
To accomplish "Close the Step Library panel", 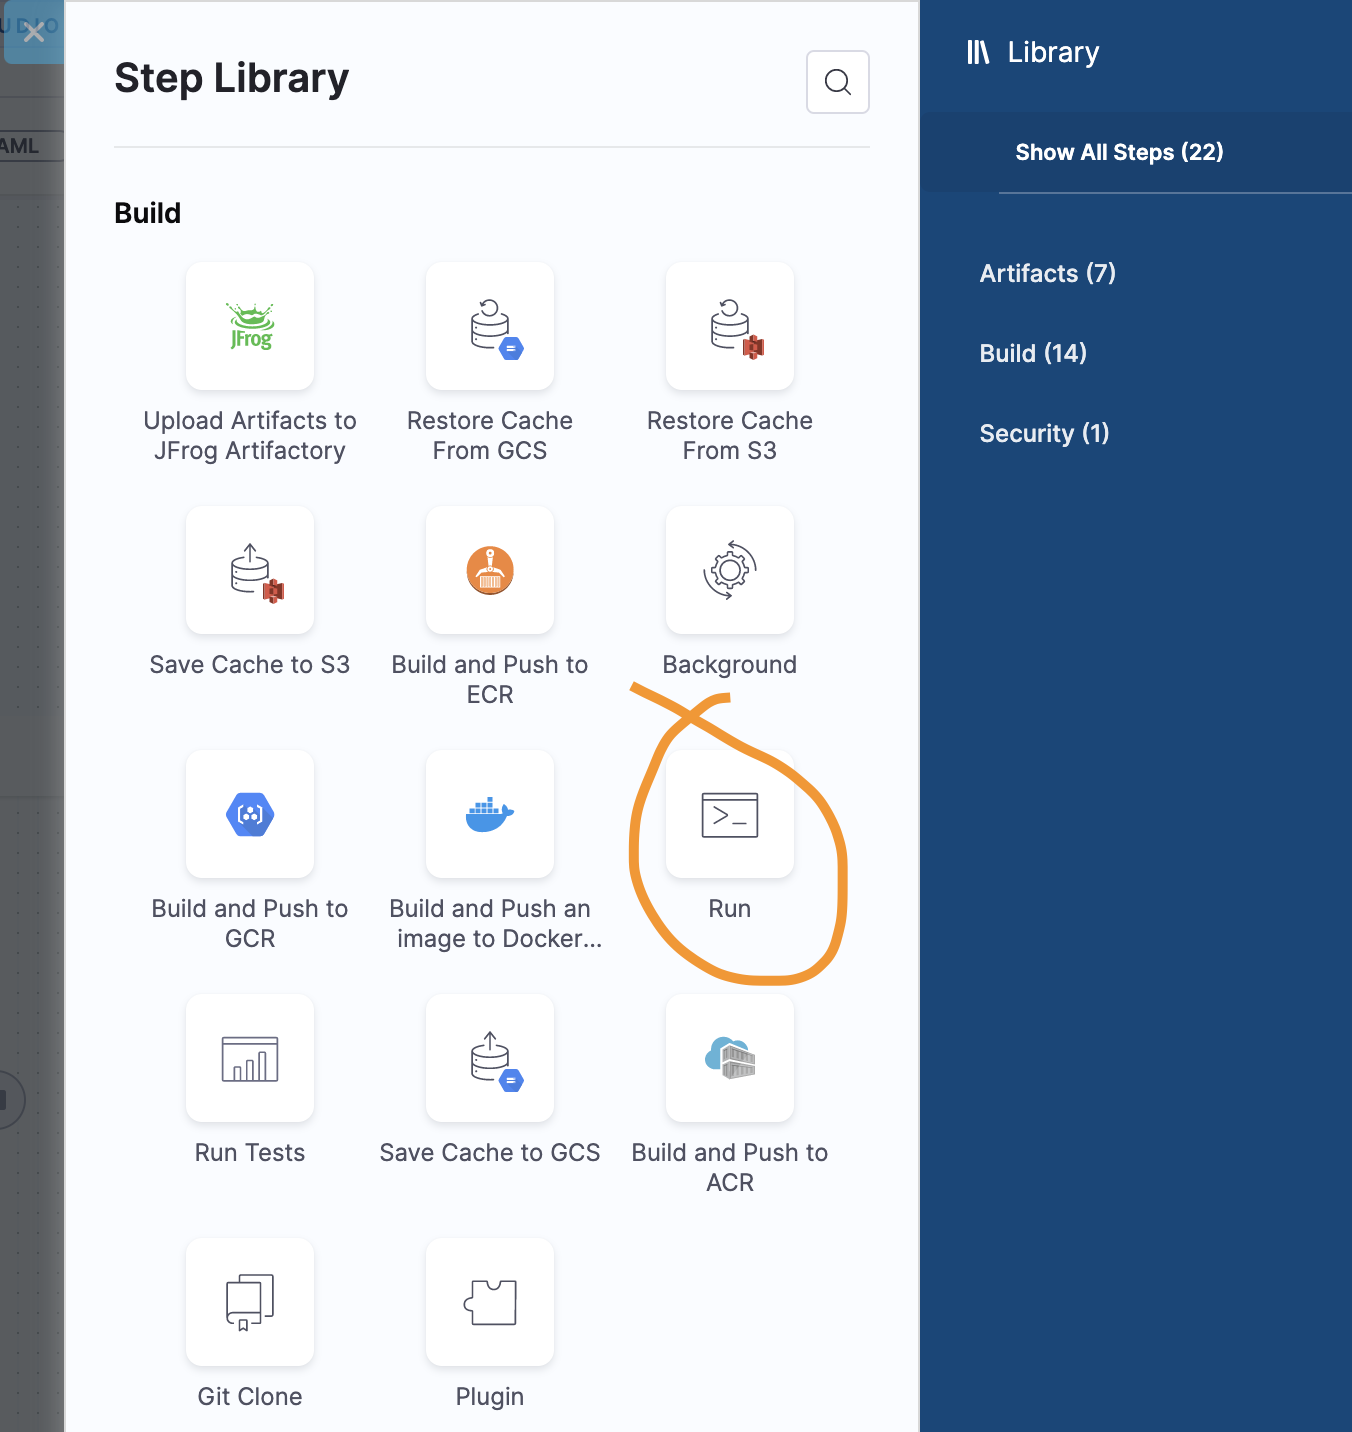I will coord(34,33).
